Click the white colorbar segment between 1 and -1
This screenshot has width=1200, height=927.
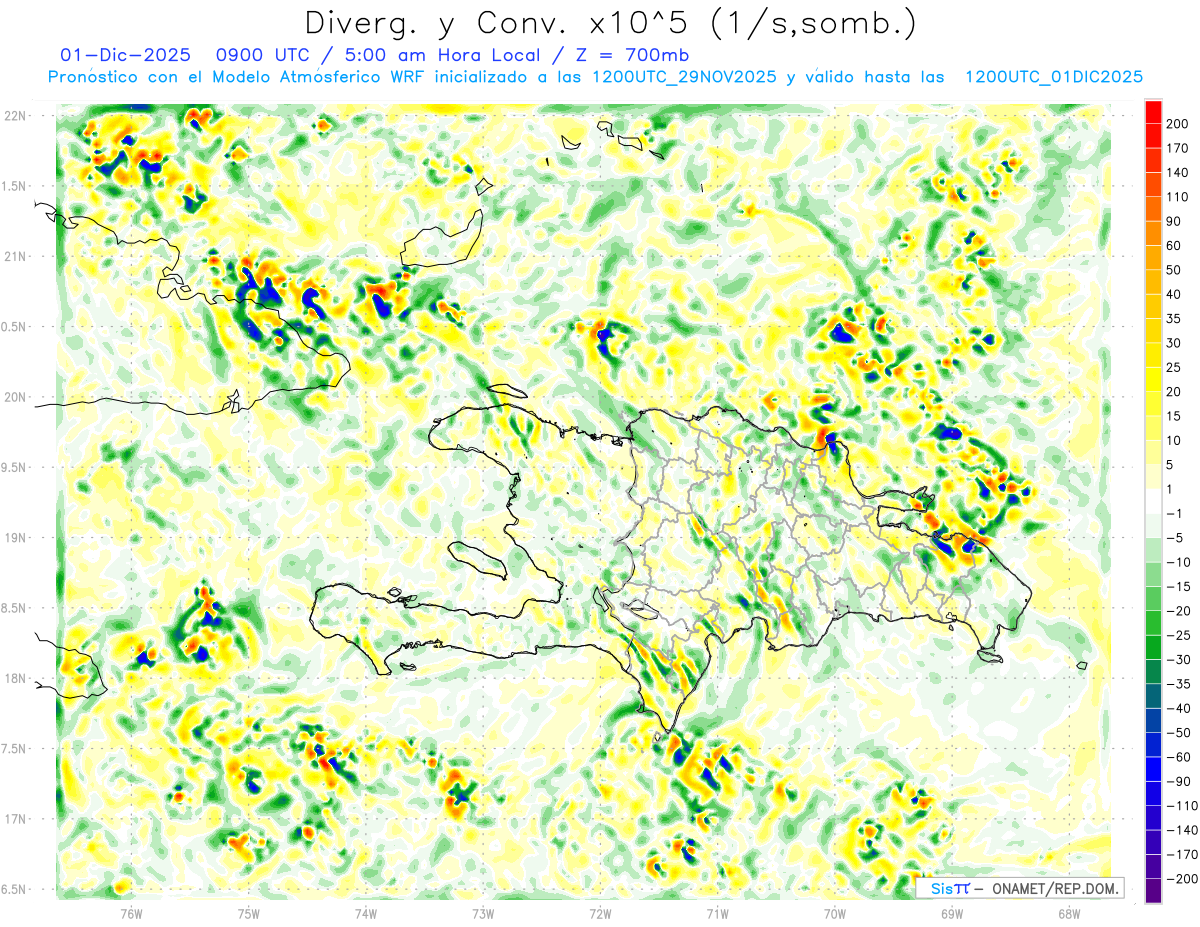(x=1153, y=501)
